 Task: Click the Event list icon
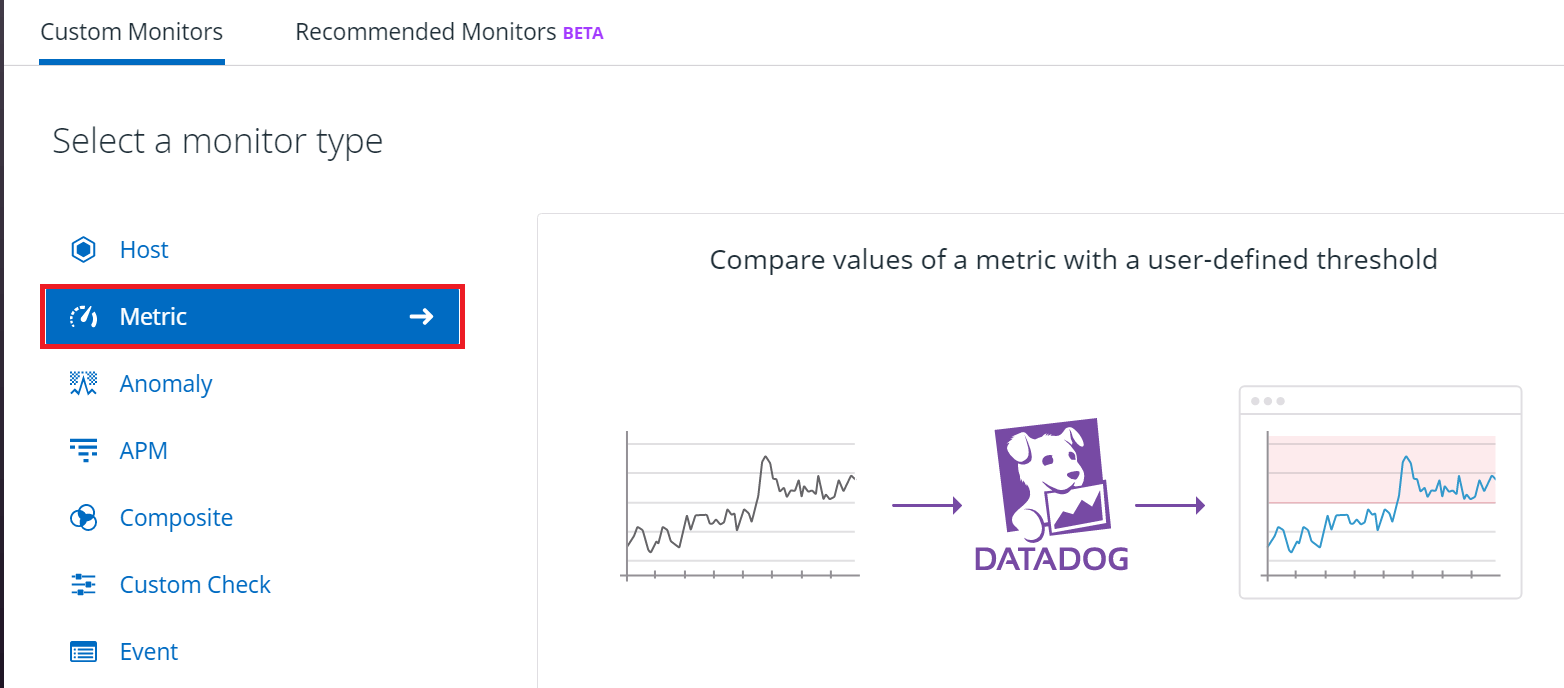(x=83, y=652)
